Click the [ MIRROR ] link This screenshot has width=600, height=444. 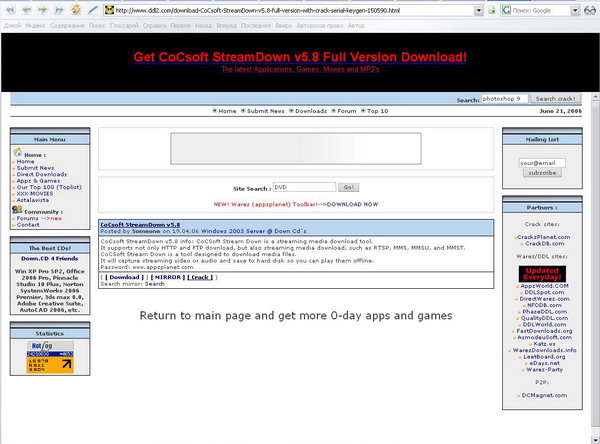pyautogui.click(x=168, y=277)
